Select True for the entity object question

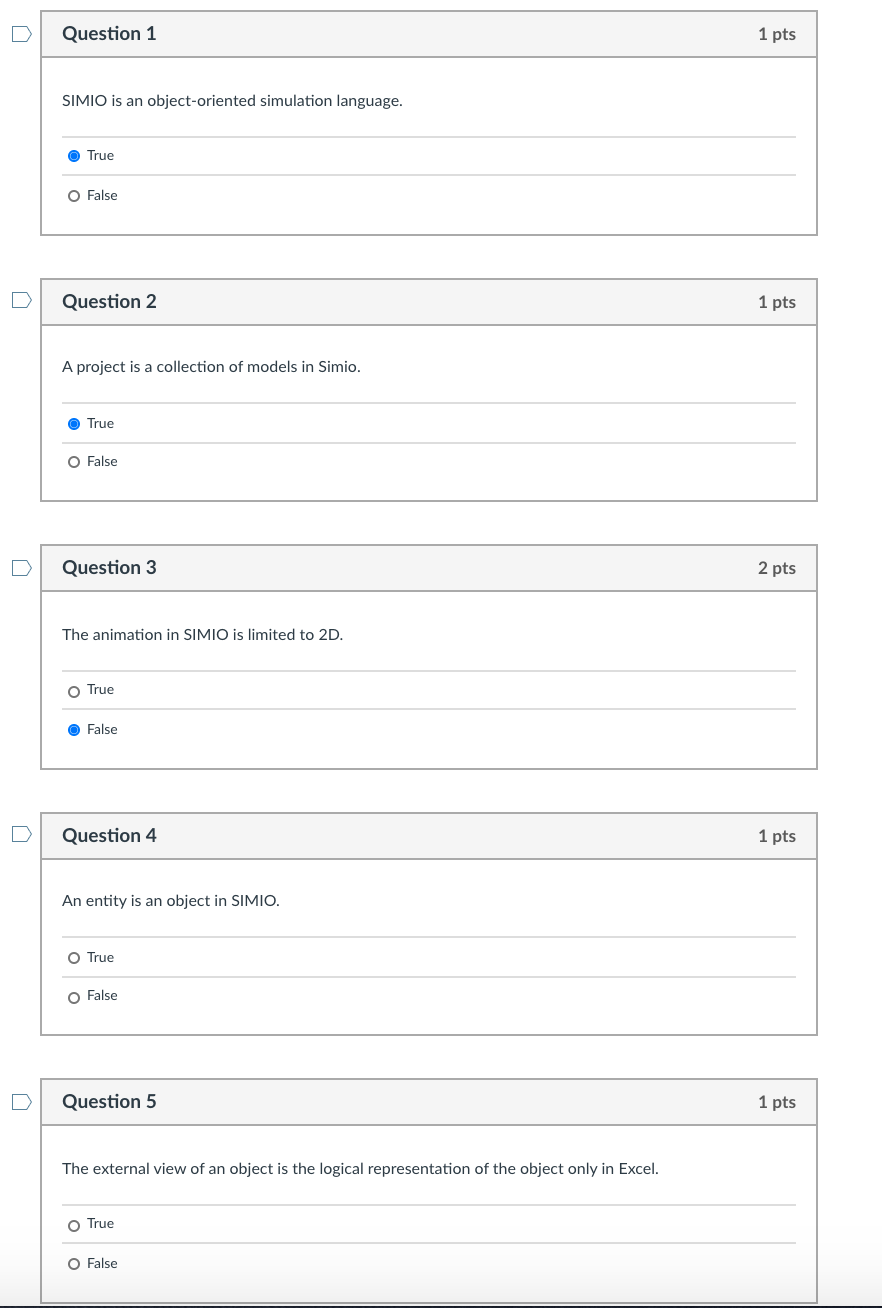click(74, 957)
